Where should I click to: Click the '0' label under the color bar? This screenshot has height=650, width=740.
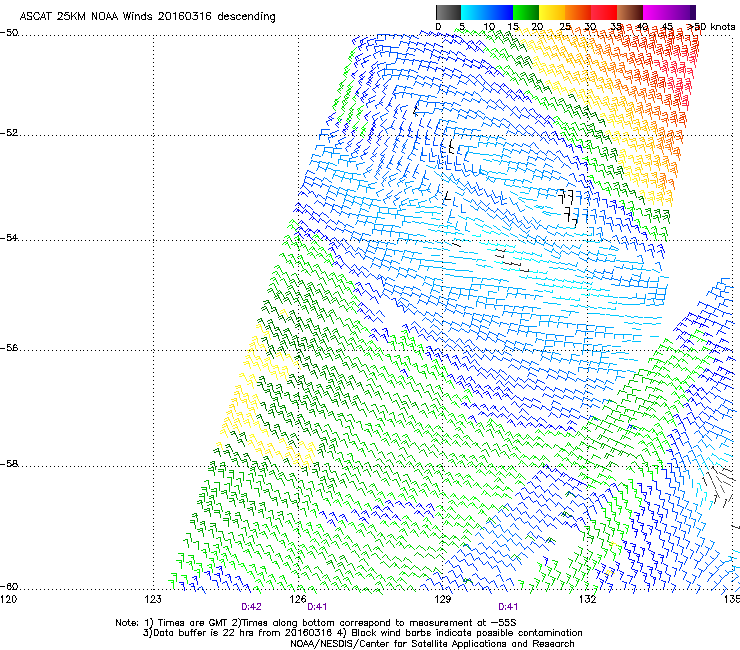pyautogui.click(x=438, y=27)
